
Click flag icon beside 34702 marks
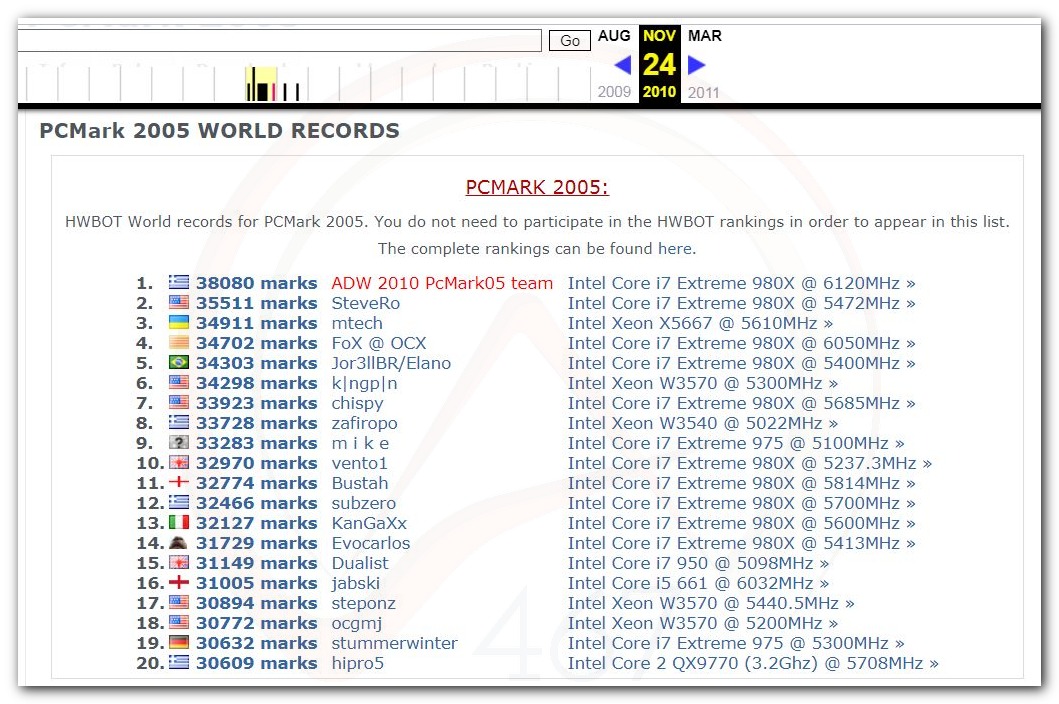(x=178, y=342)
